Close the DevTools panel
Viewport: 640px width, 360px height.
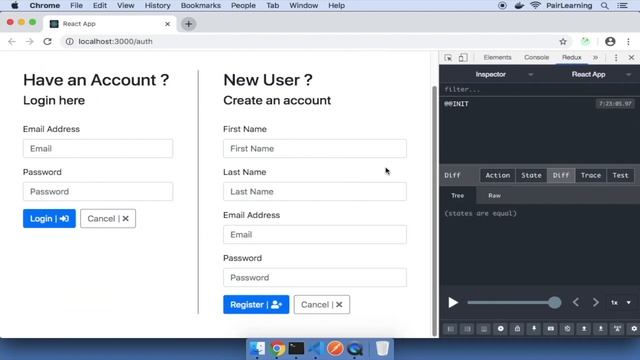click(631, 58)
